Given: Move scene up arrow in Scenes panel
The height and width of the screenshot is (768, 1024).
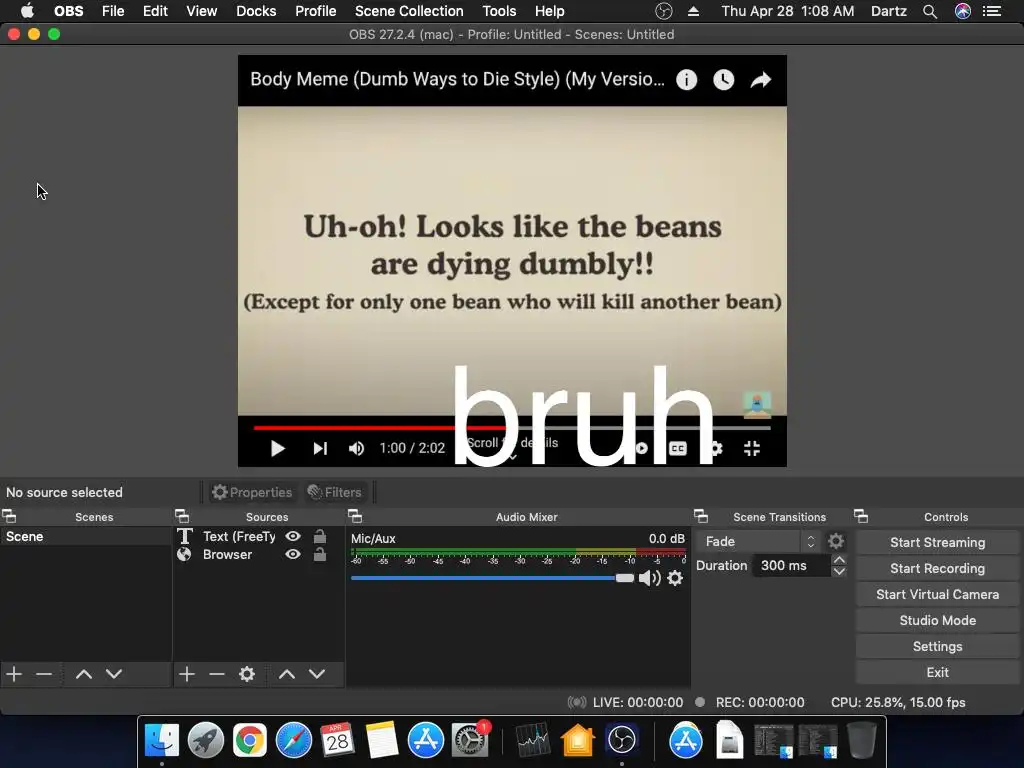Looking at the screenshot, I should click(84, 674).
